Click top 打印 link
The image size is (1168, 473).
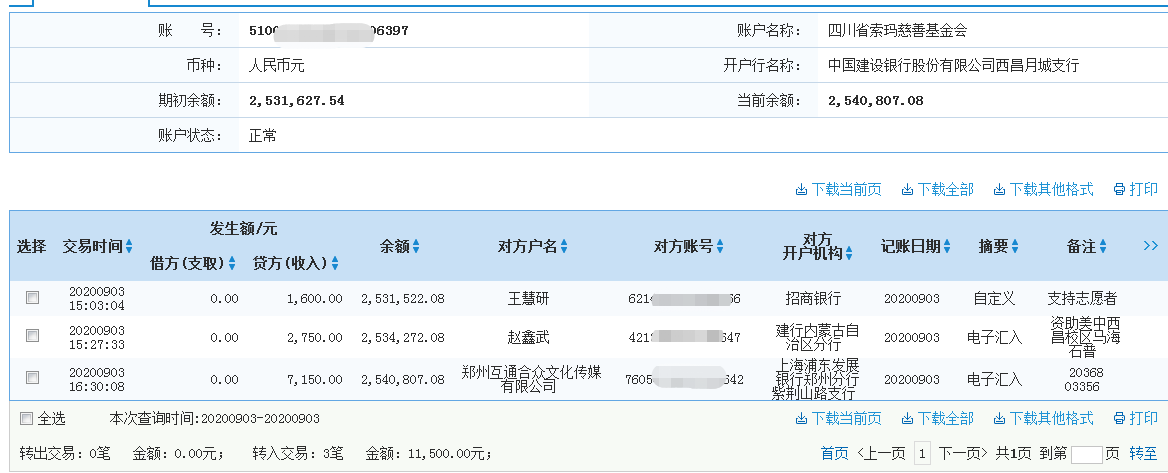[x=1135, y=189]
